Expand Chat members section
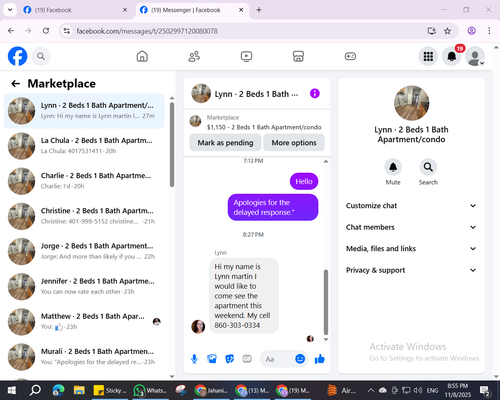Viewport: 500px width, 400px height. point(411,227)
